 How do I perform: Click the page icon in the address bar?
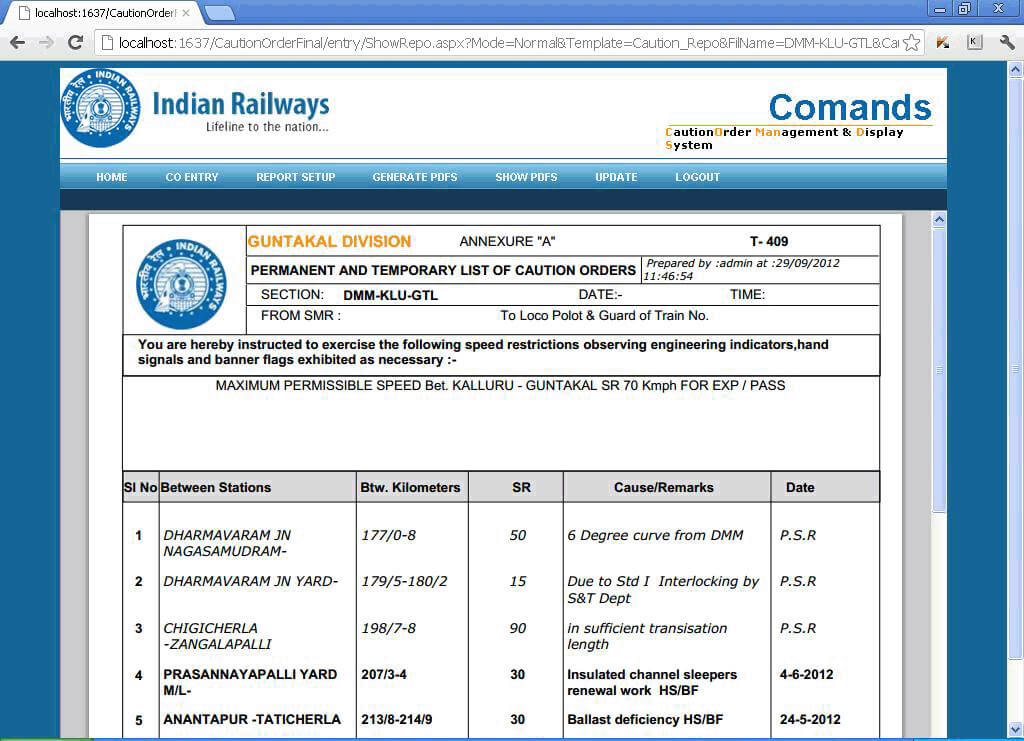106,43
